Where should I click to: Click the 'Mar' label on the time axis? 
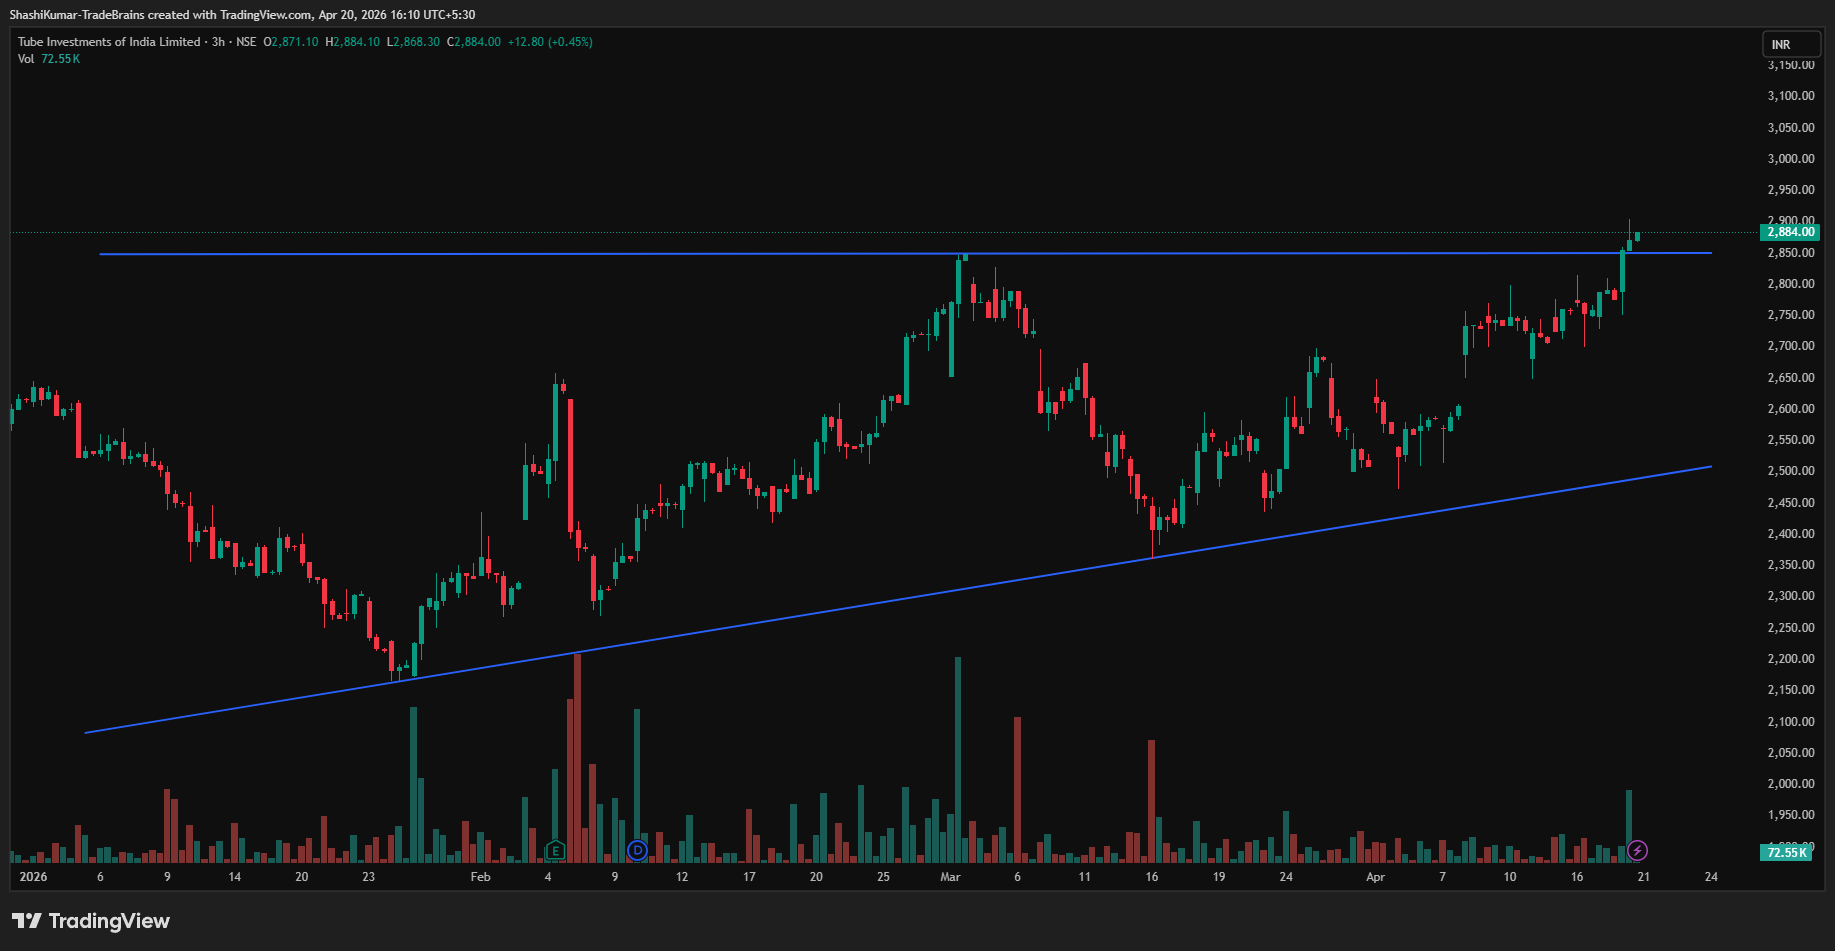[x=950, y=877]
